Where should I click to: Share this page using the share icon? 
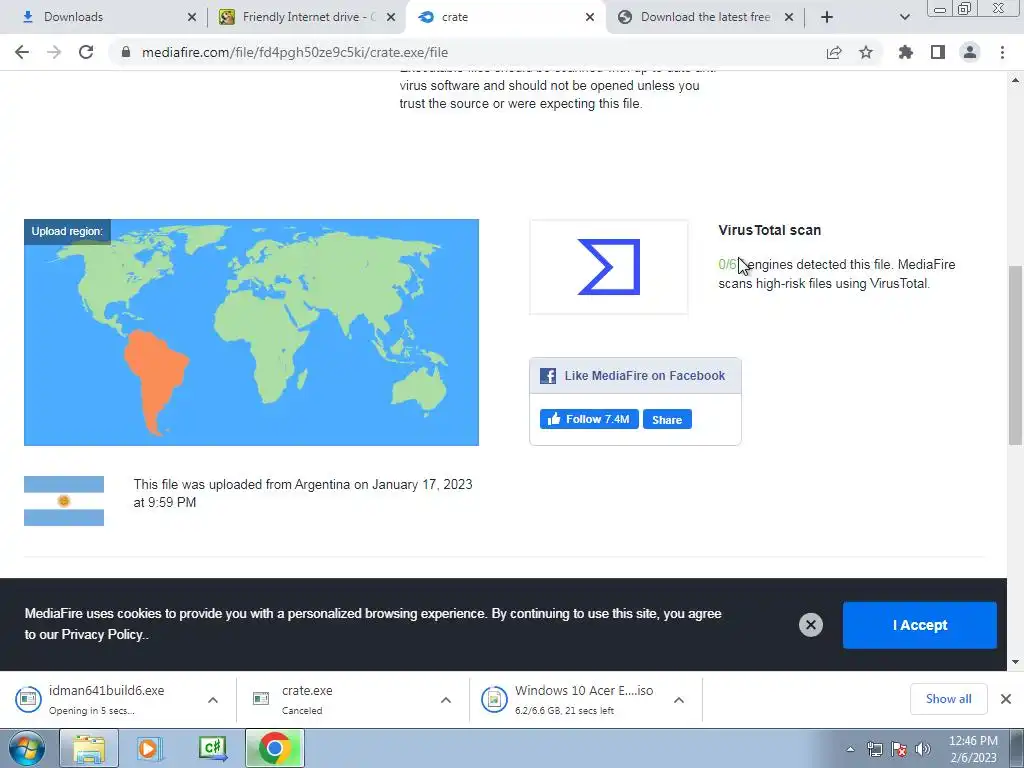click(x=834, y=52)
